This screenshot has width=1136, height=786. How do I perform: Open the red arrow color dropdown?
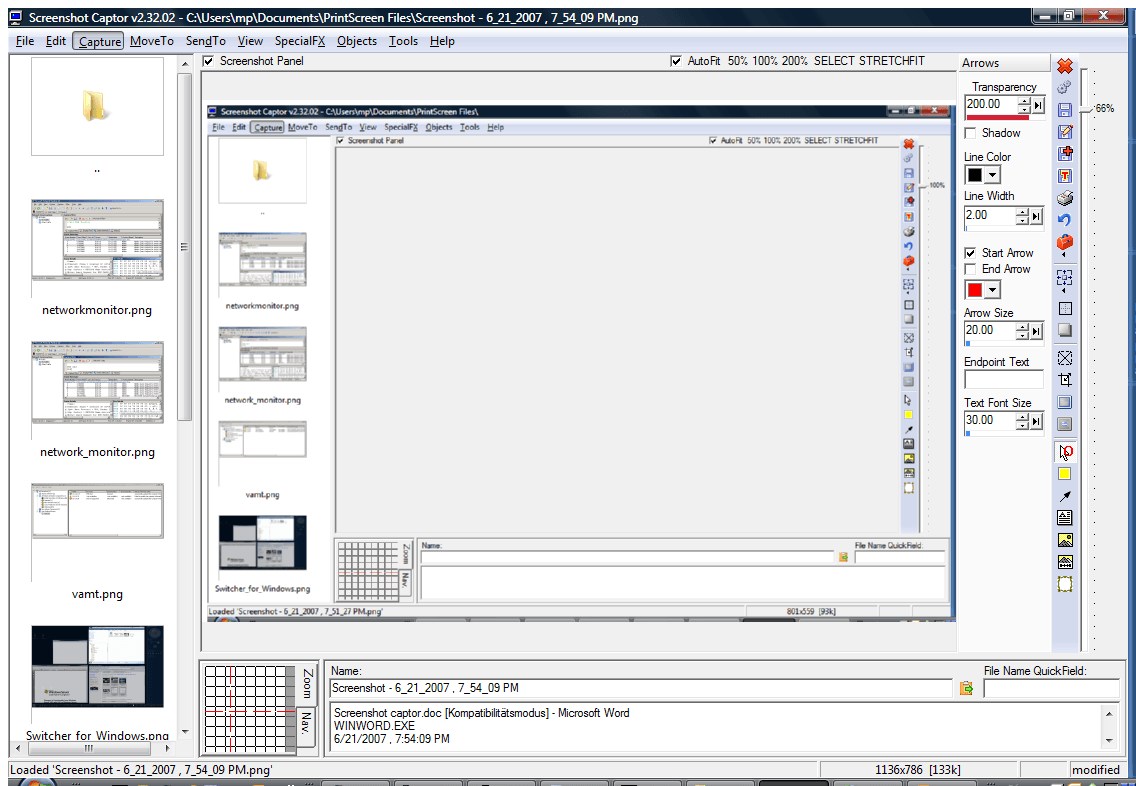tap(993, 290)
